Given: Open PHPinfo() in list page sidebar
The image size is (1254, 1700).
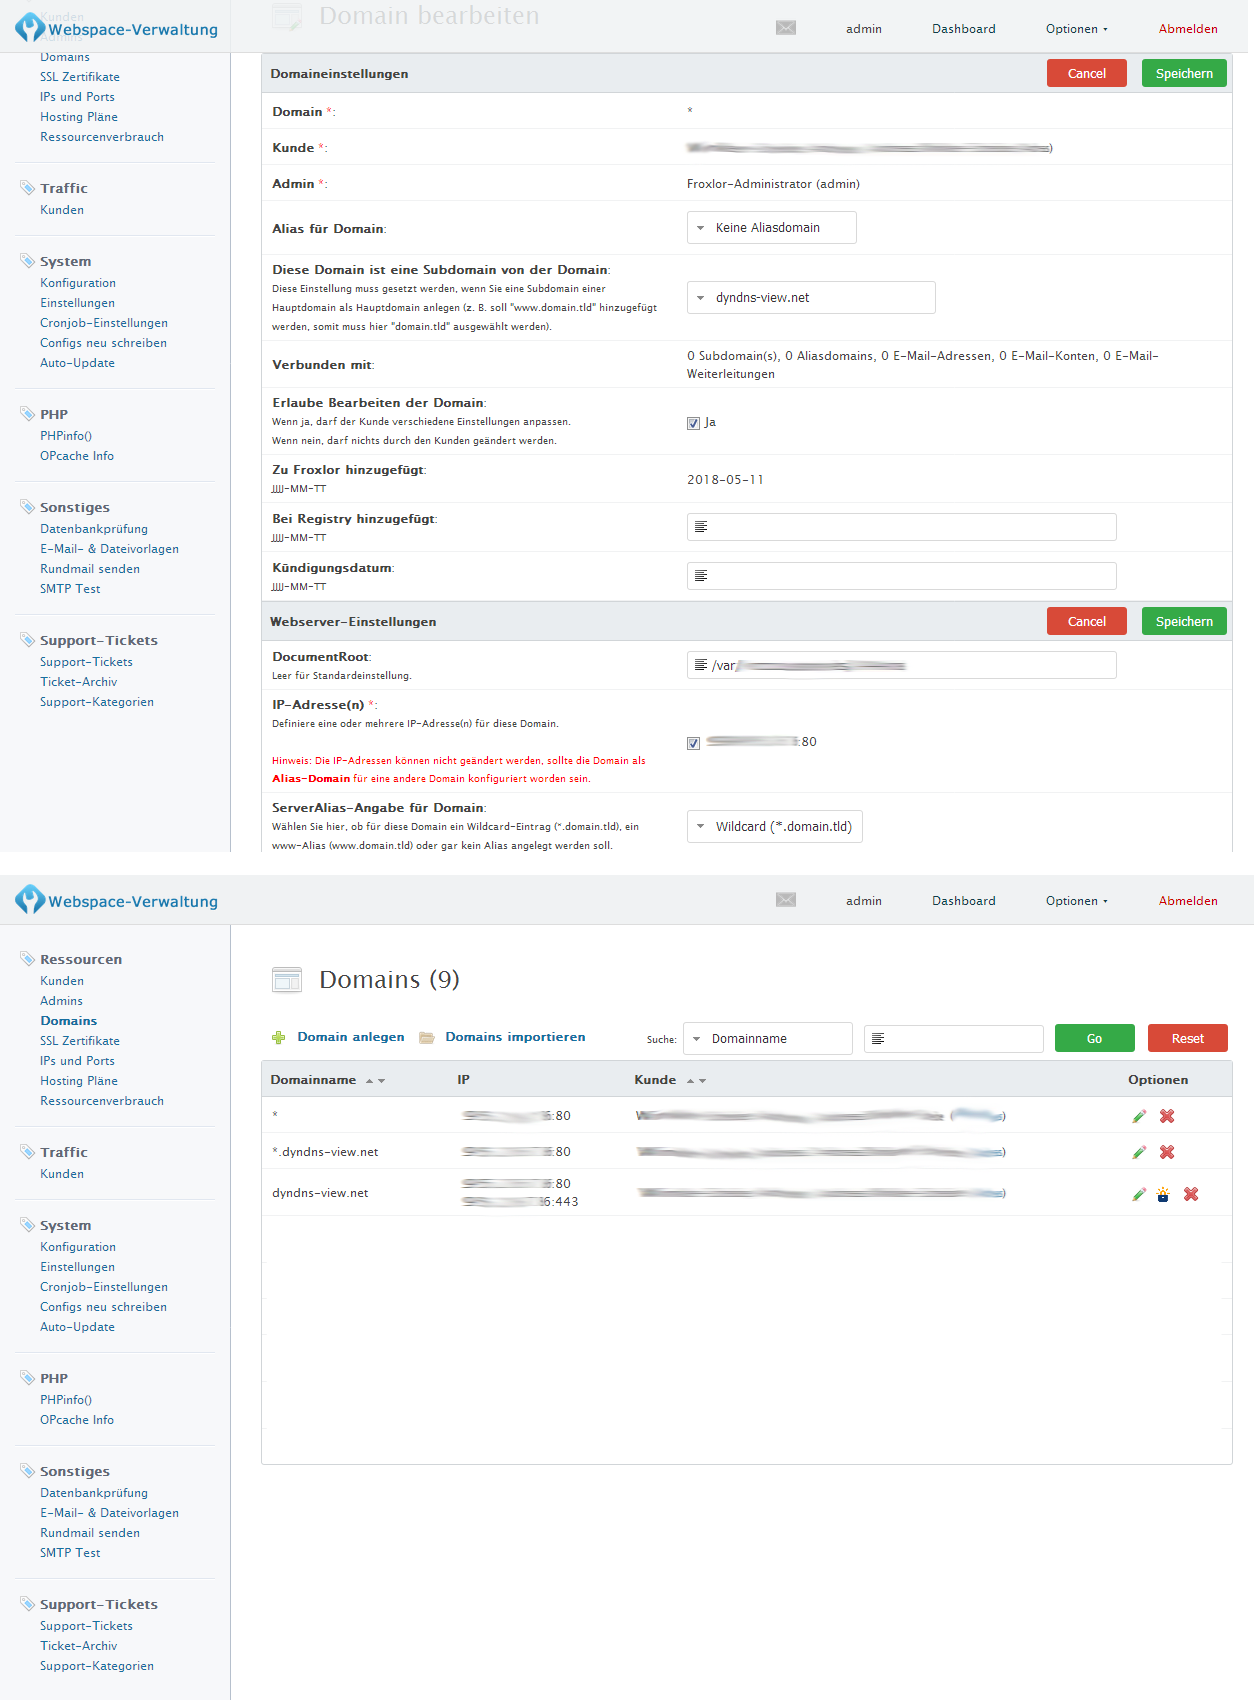Looking at the screenshot, I should coord(66,1400).
